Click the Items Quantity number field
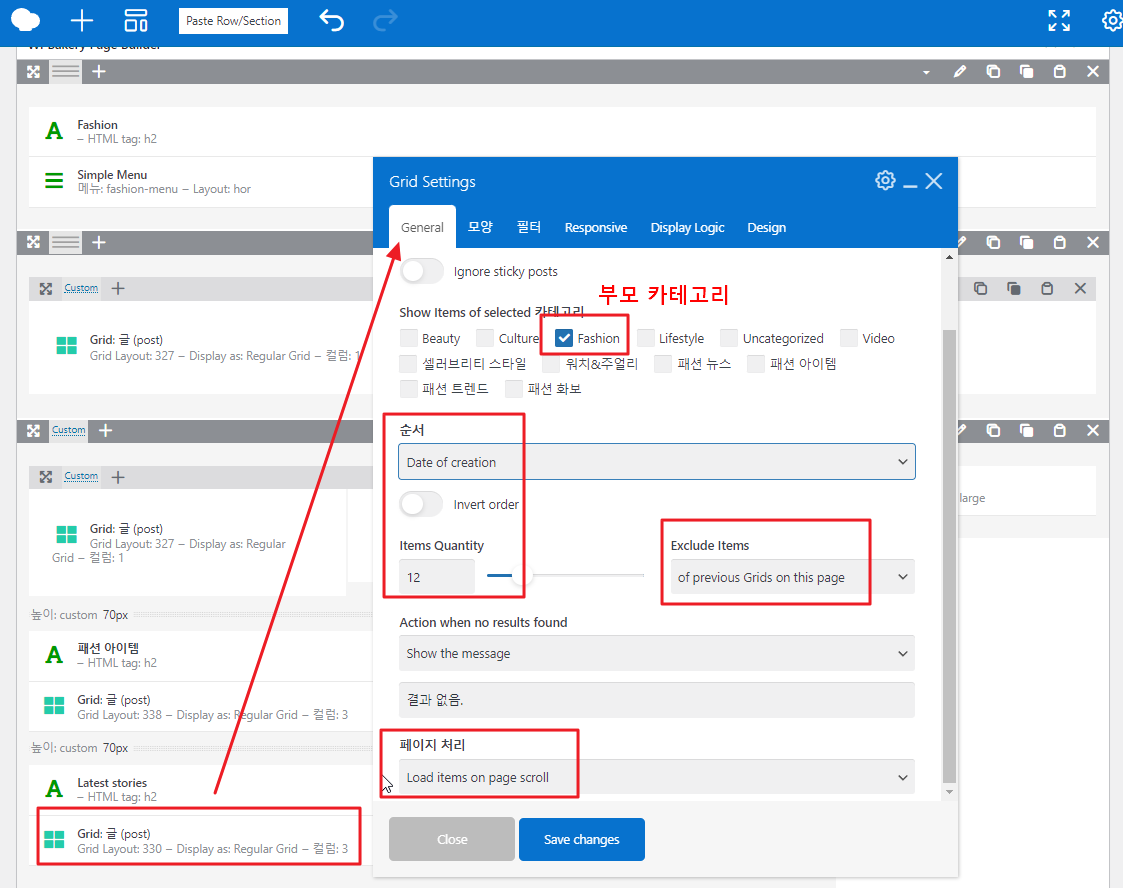The height and width of the screenshot is (888, 1123). 437,577
